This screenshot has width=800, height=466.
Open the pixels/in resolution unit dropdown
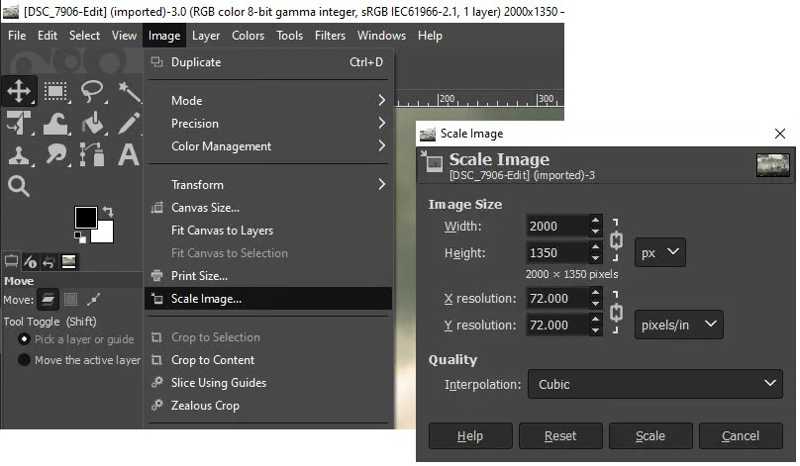point(679,325)
